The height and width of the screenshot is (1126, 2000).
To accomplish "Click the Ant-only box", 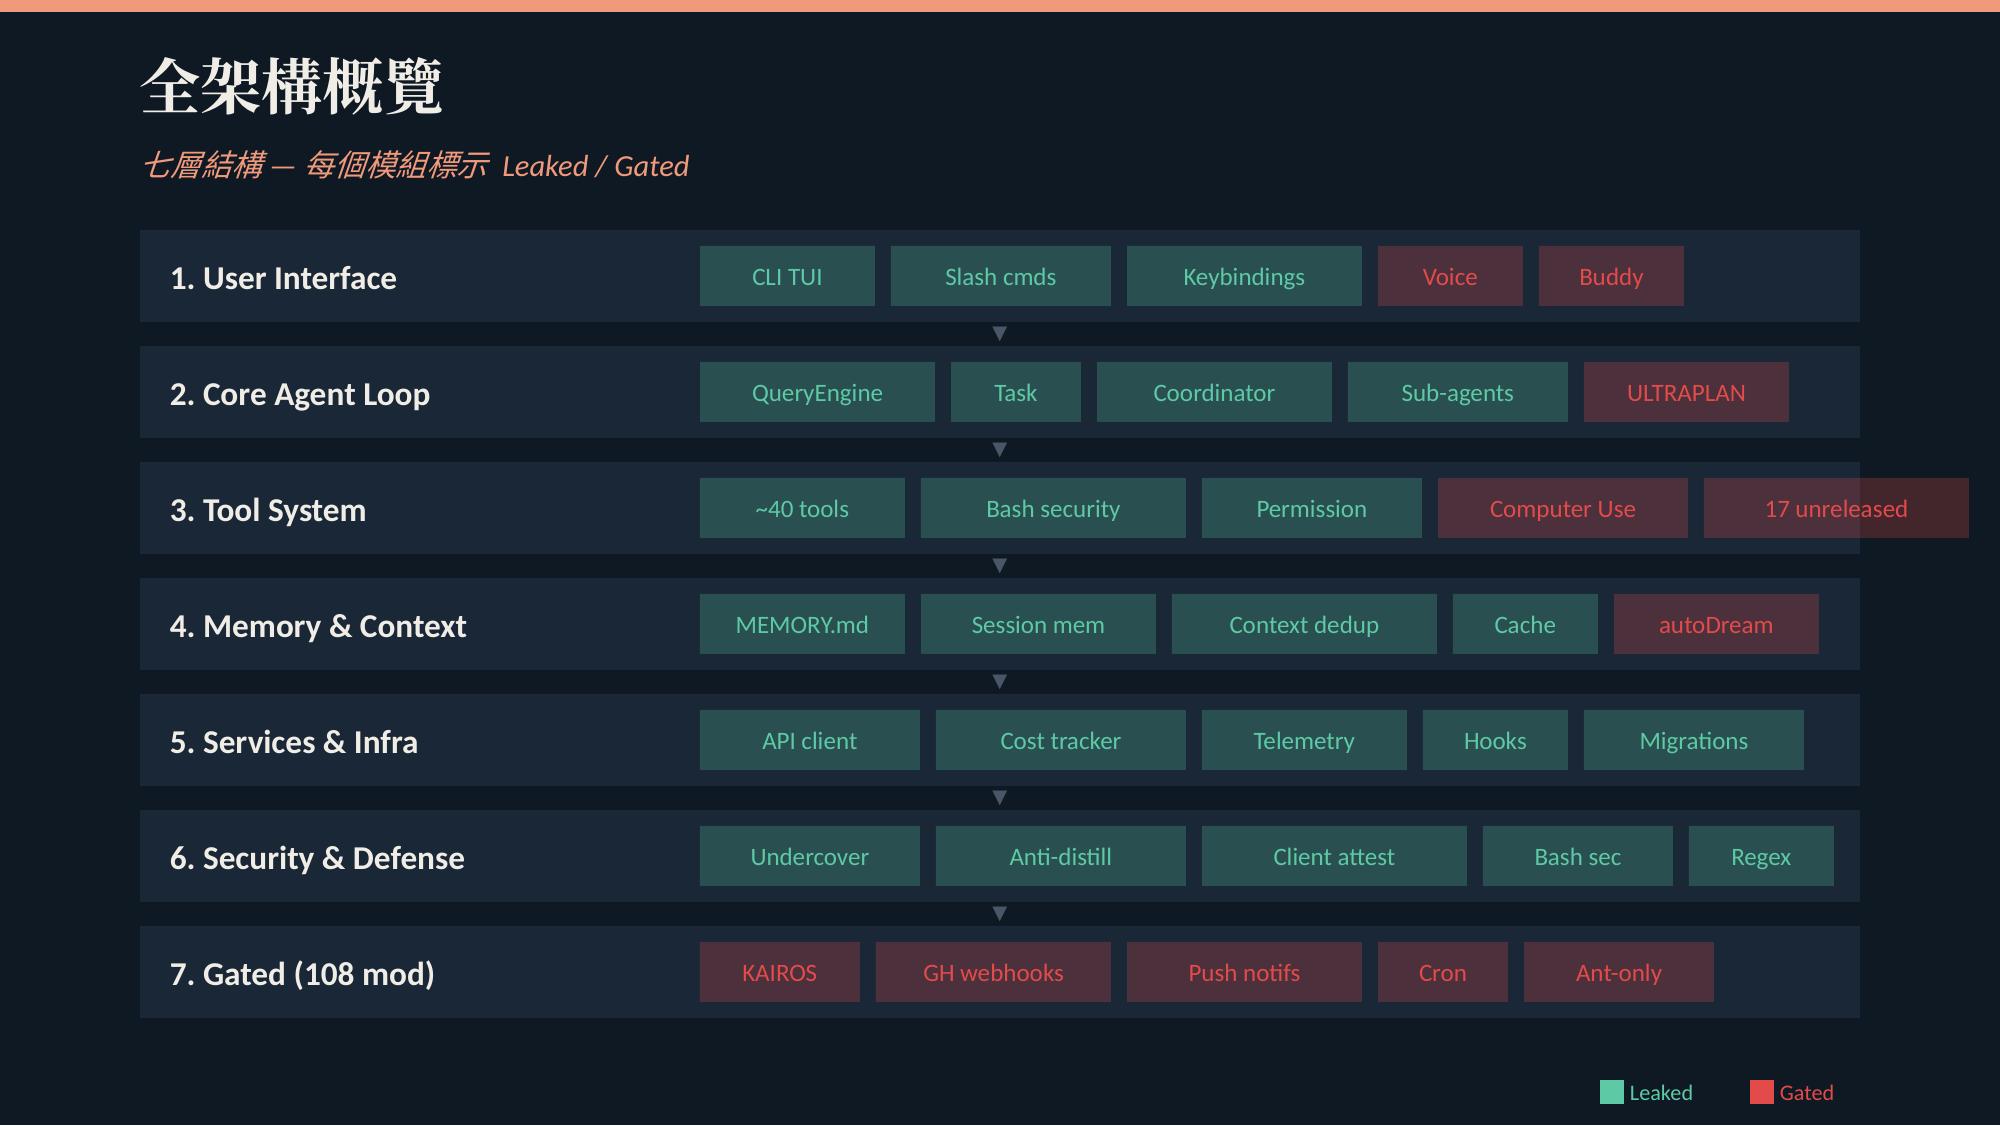I will click(1619, 972).
